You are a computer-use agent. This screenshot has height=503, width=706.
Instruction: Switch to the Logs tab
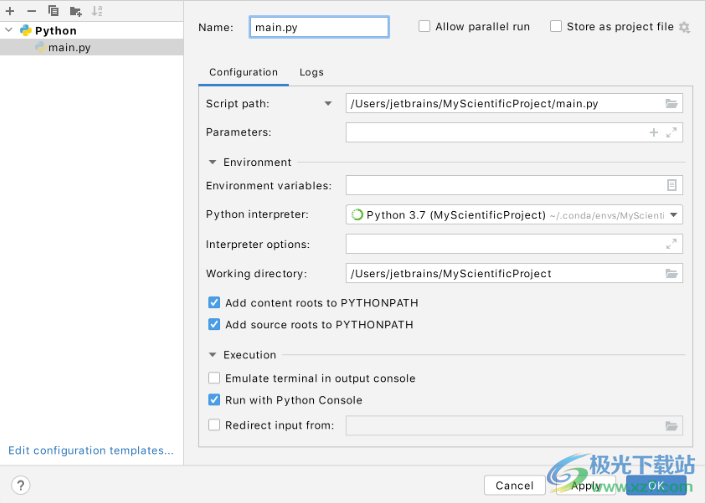[311, 72]
